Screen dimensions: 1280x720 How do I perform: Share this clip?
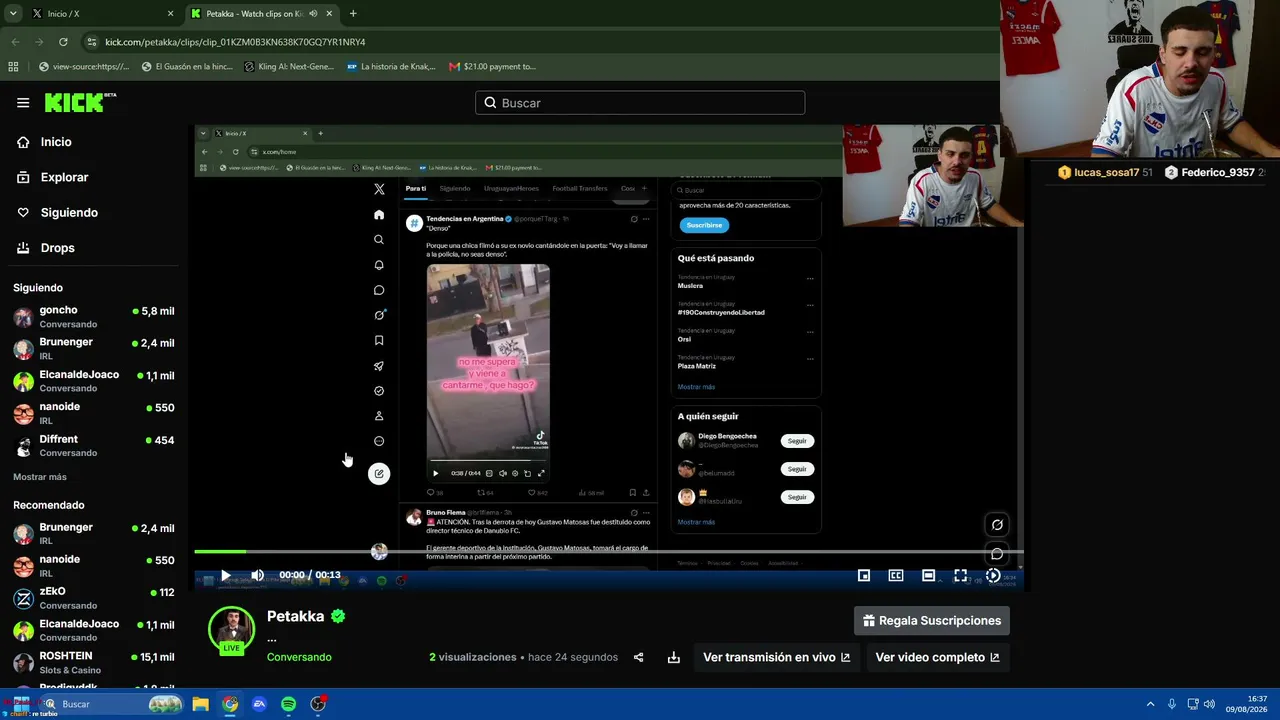point(638,657)
